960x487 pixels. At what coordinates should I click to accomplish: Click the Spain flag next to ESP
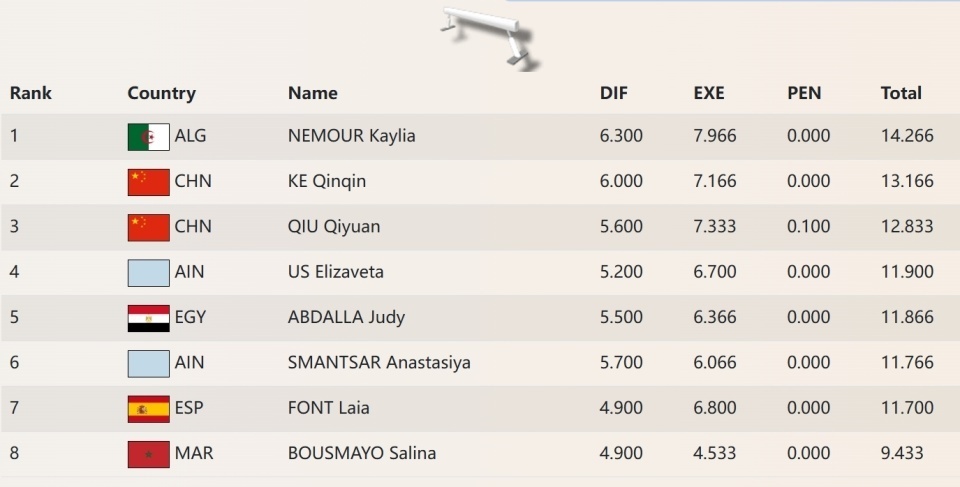point(148,408)
